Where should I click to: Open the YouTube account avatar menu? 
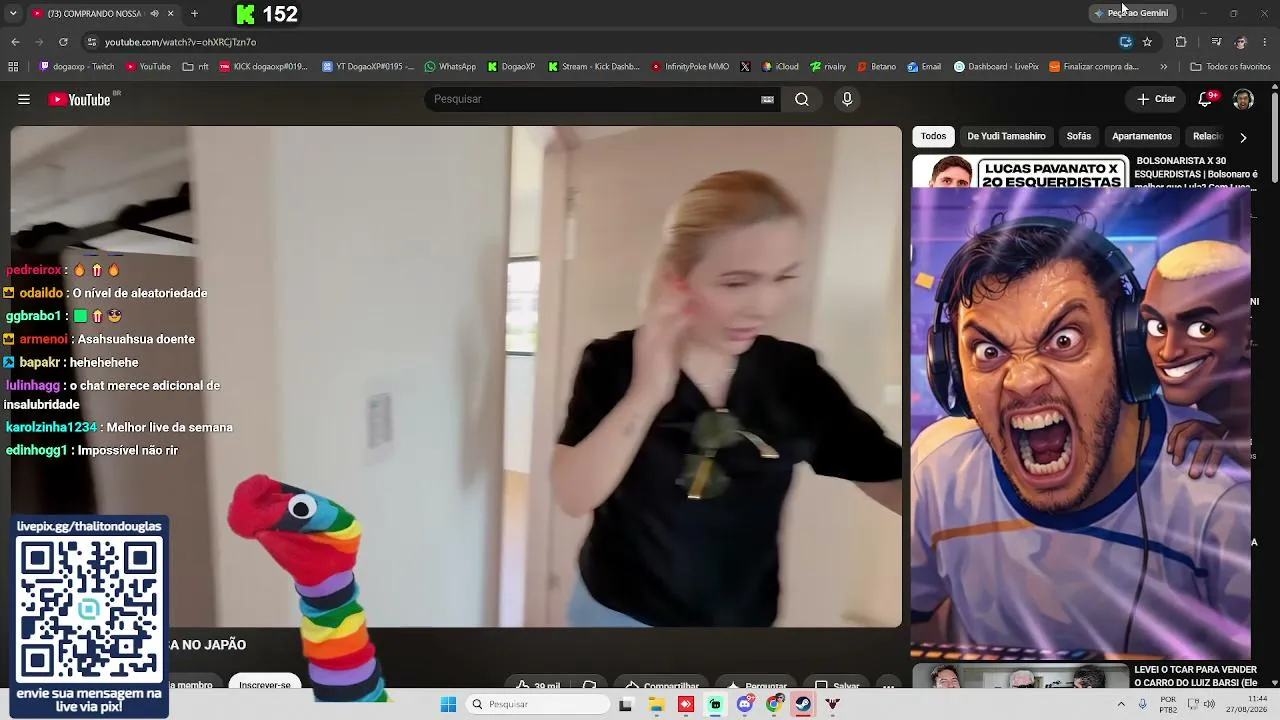(x=1243, y=99)
